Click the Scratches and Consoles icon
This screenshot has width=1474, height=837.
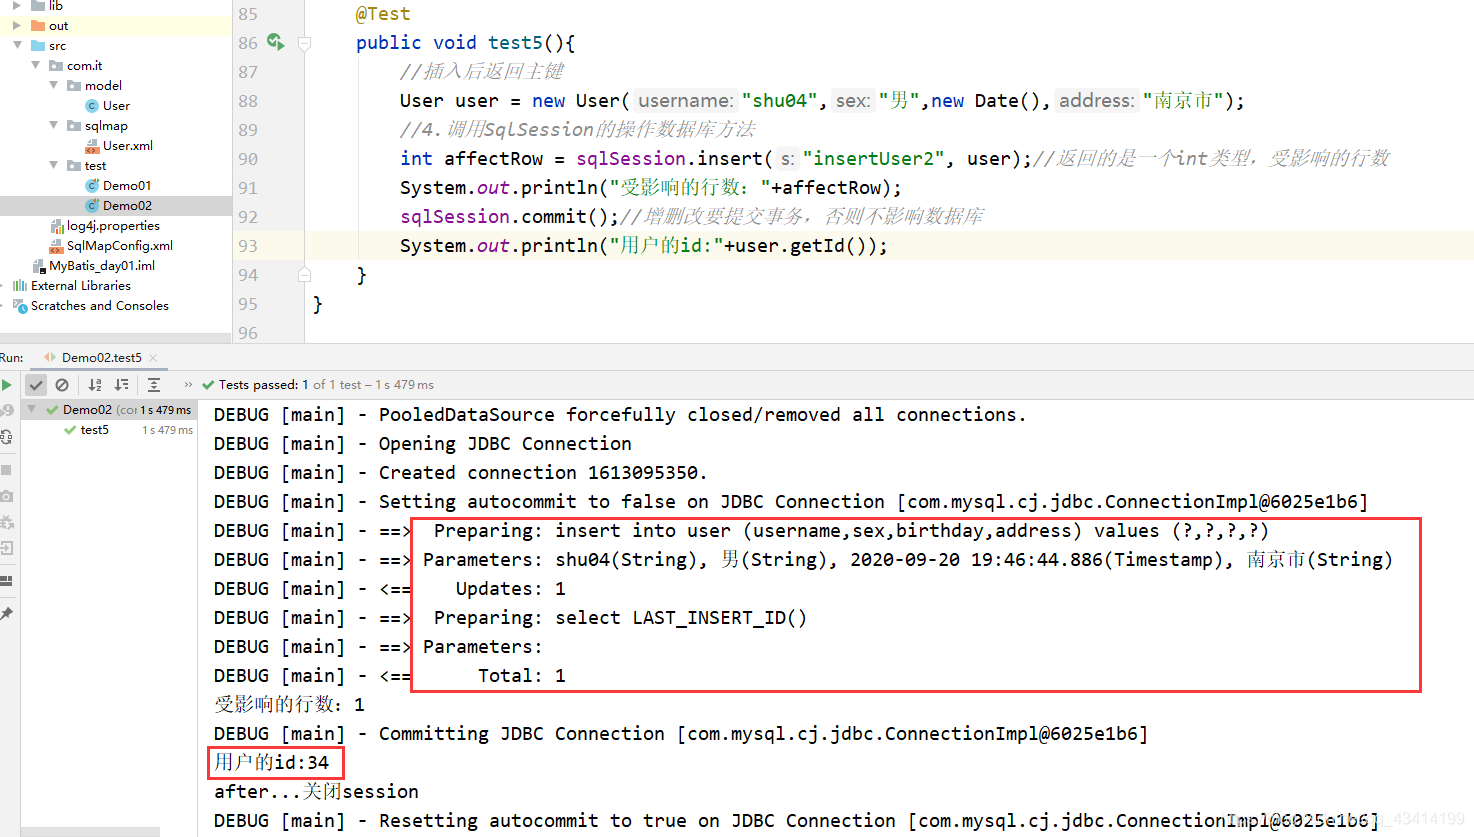click(x=20, y=306)
